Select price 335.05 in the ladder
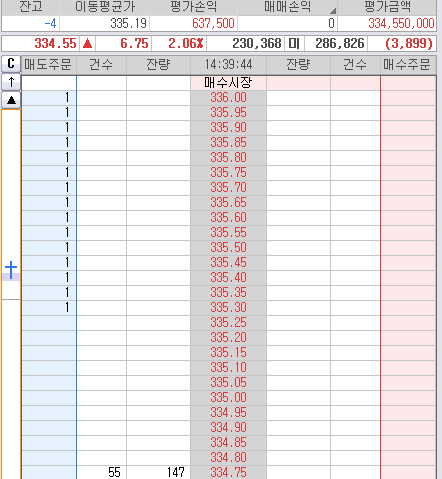This screenshot has width=442, height=479. coord(228,383)
